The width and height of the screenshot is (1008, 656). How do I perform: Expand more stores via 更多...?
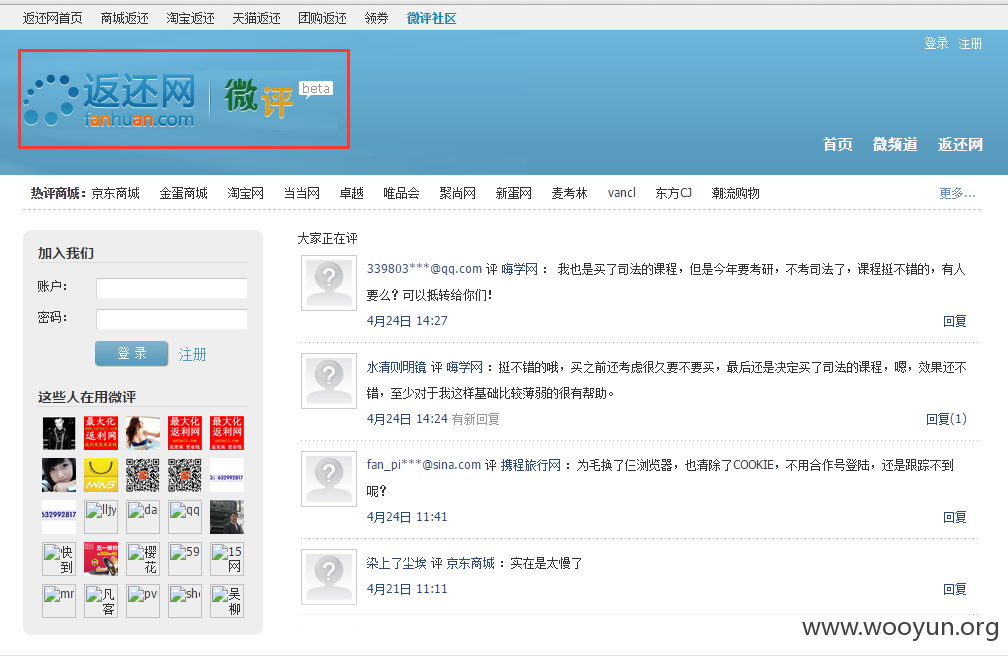coord(957,193)
